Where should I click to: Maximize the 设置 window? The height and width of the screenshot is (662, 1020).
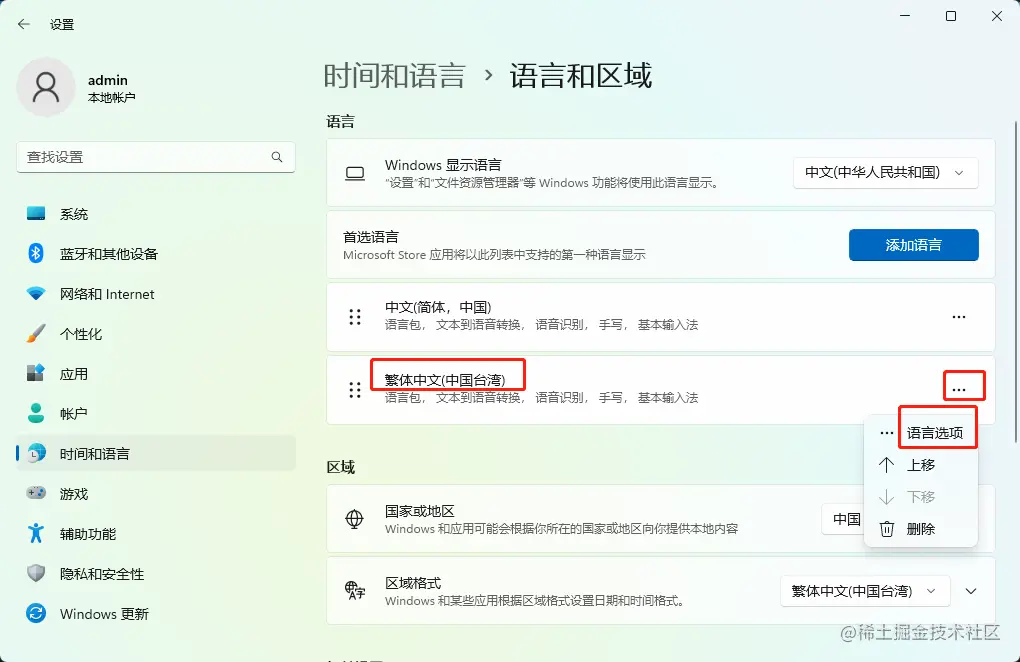[x=950, y=16]
